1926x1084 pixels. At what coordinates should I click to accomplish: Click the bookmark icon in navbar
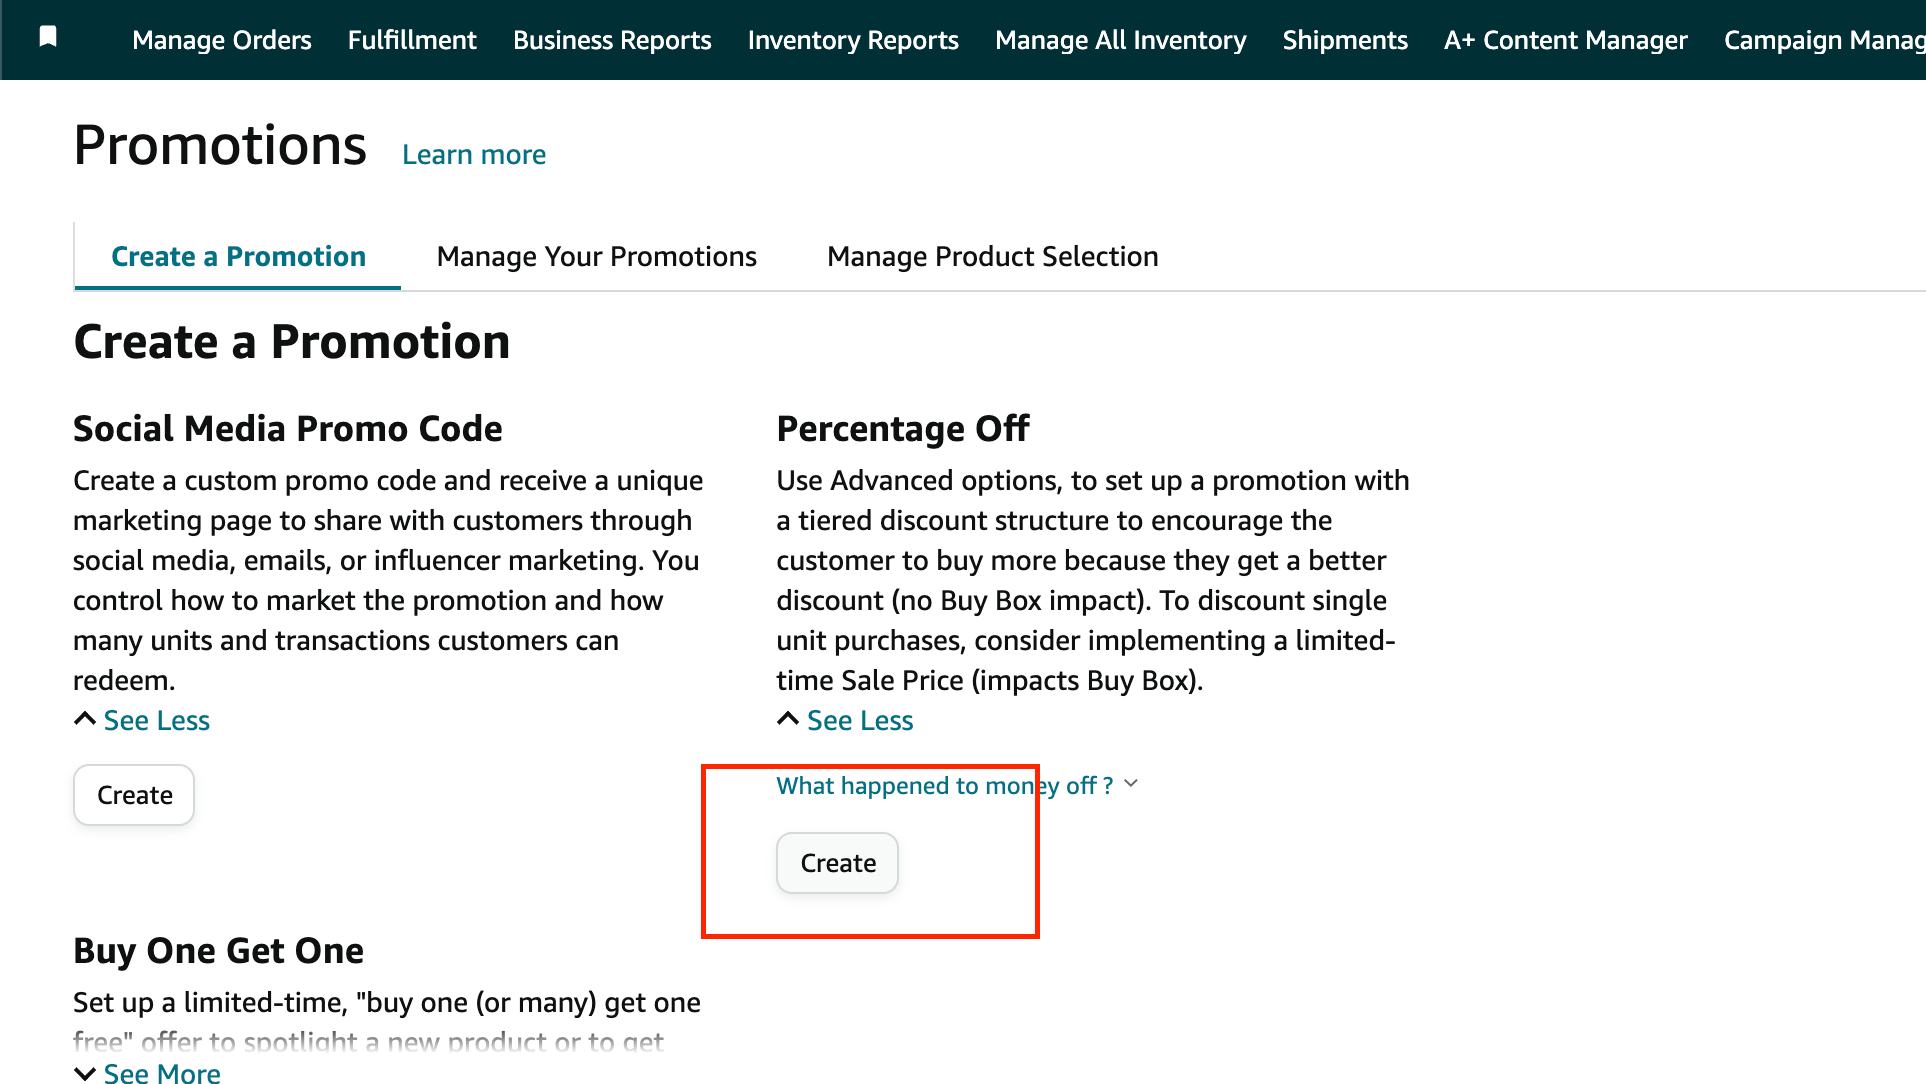coord(47,38)
